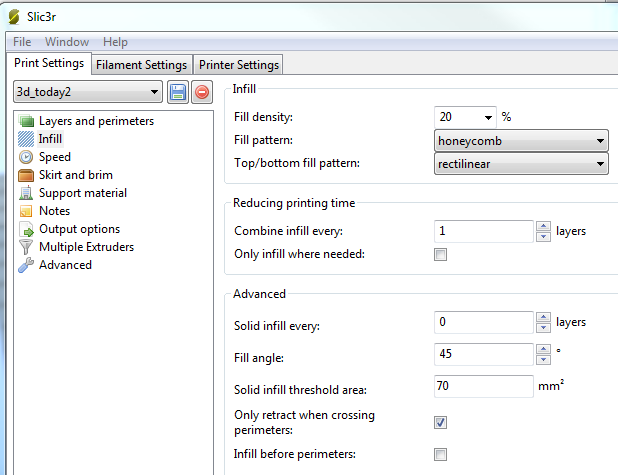Open the Speed settings page
The height and width of the screenshot is (475, 618).
55,157
